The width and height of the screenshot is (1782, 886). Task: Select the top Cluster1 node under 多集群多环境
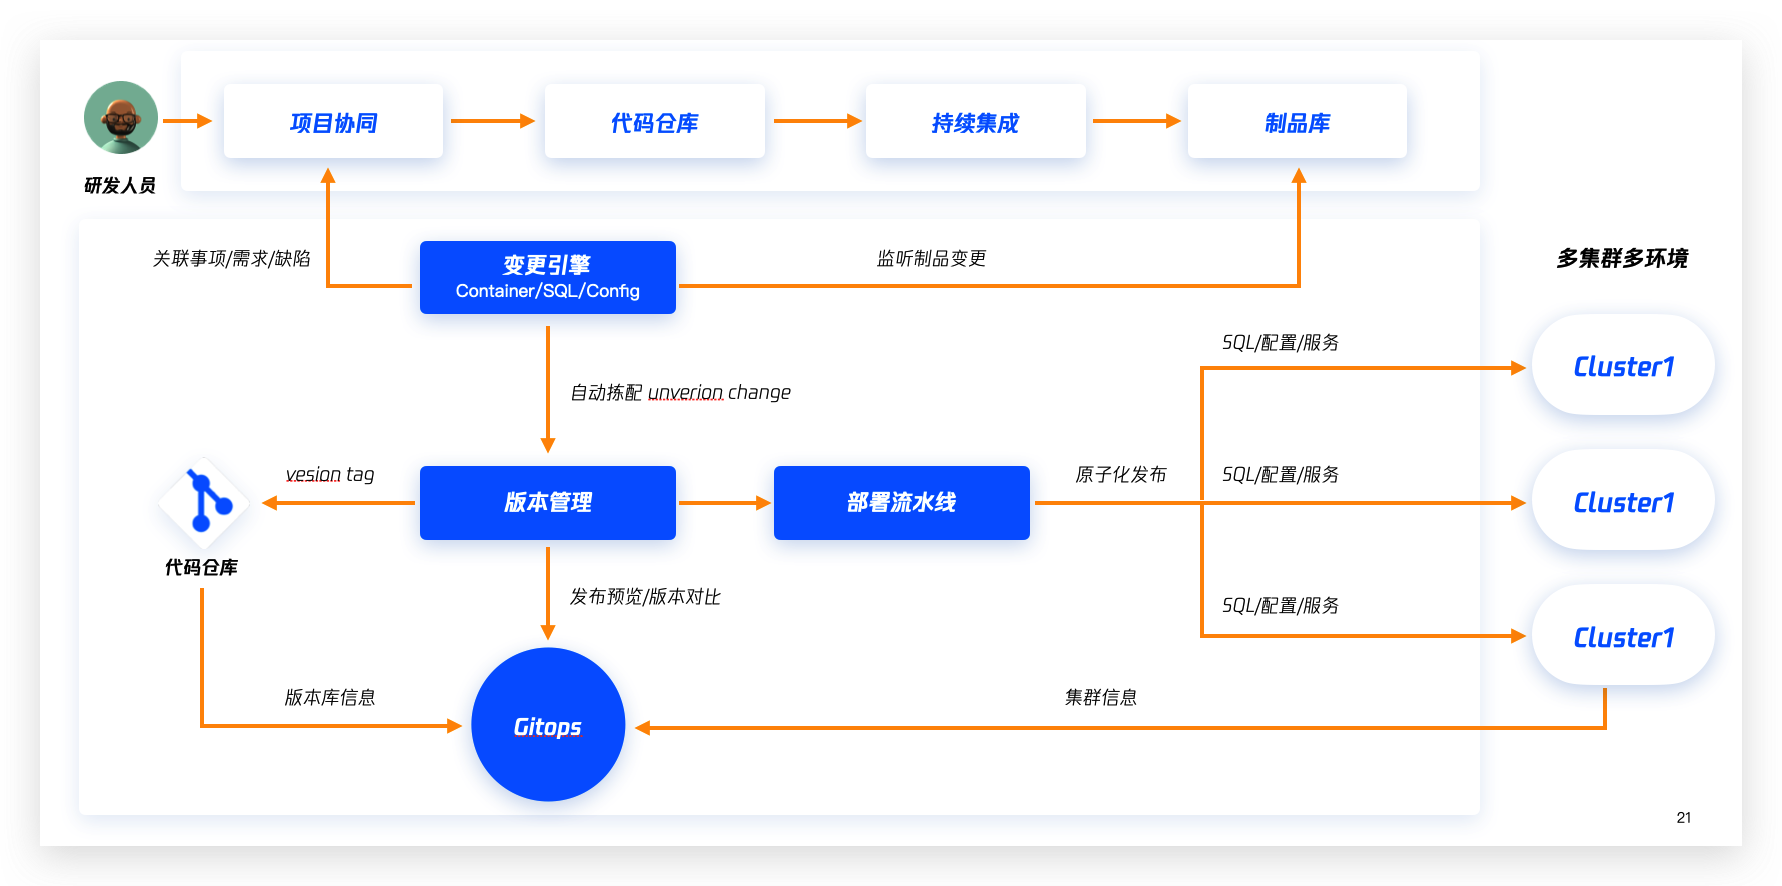coord(1623,366)
